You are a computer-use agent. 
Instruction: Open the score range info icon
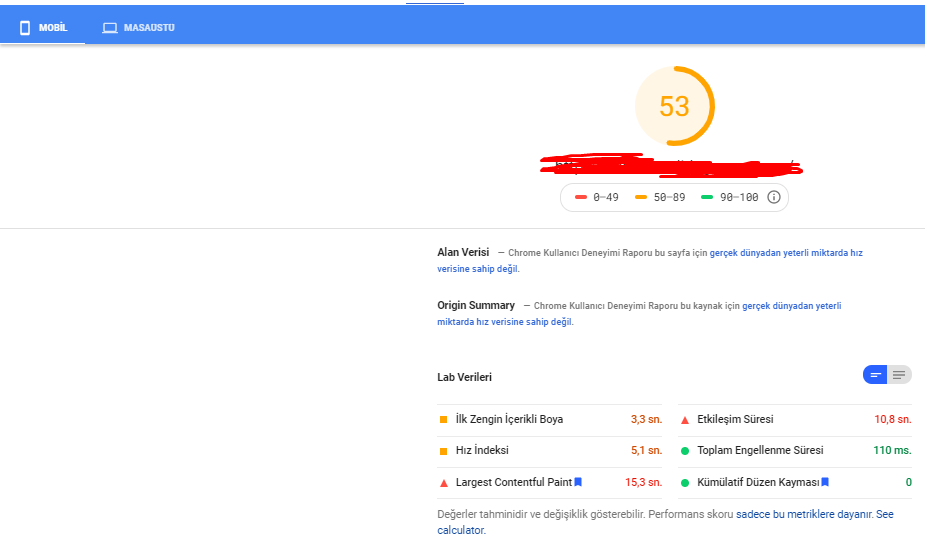tap(773, 197)
